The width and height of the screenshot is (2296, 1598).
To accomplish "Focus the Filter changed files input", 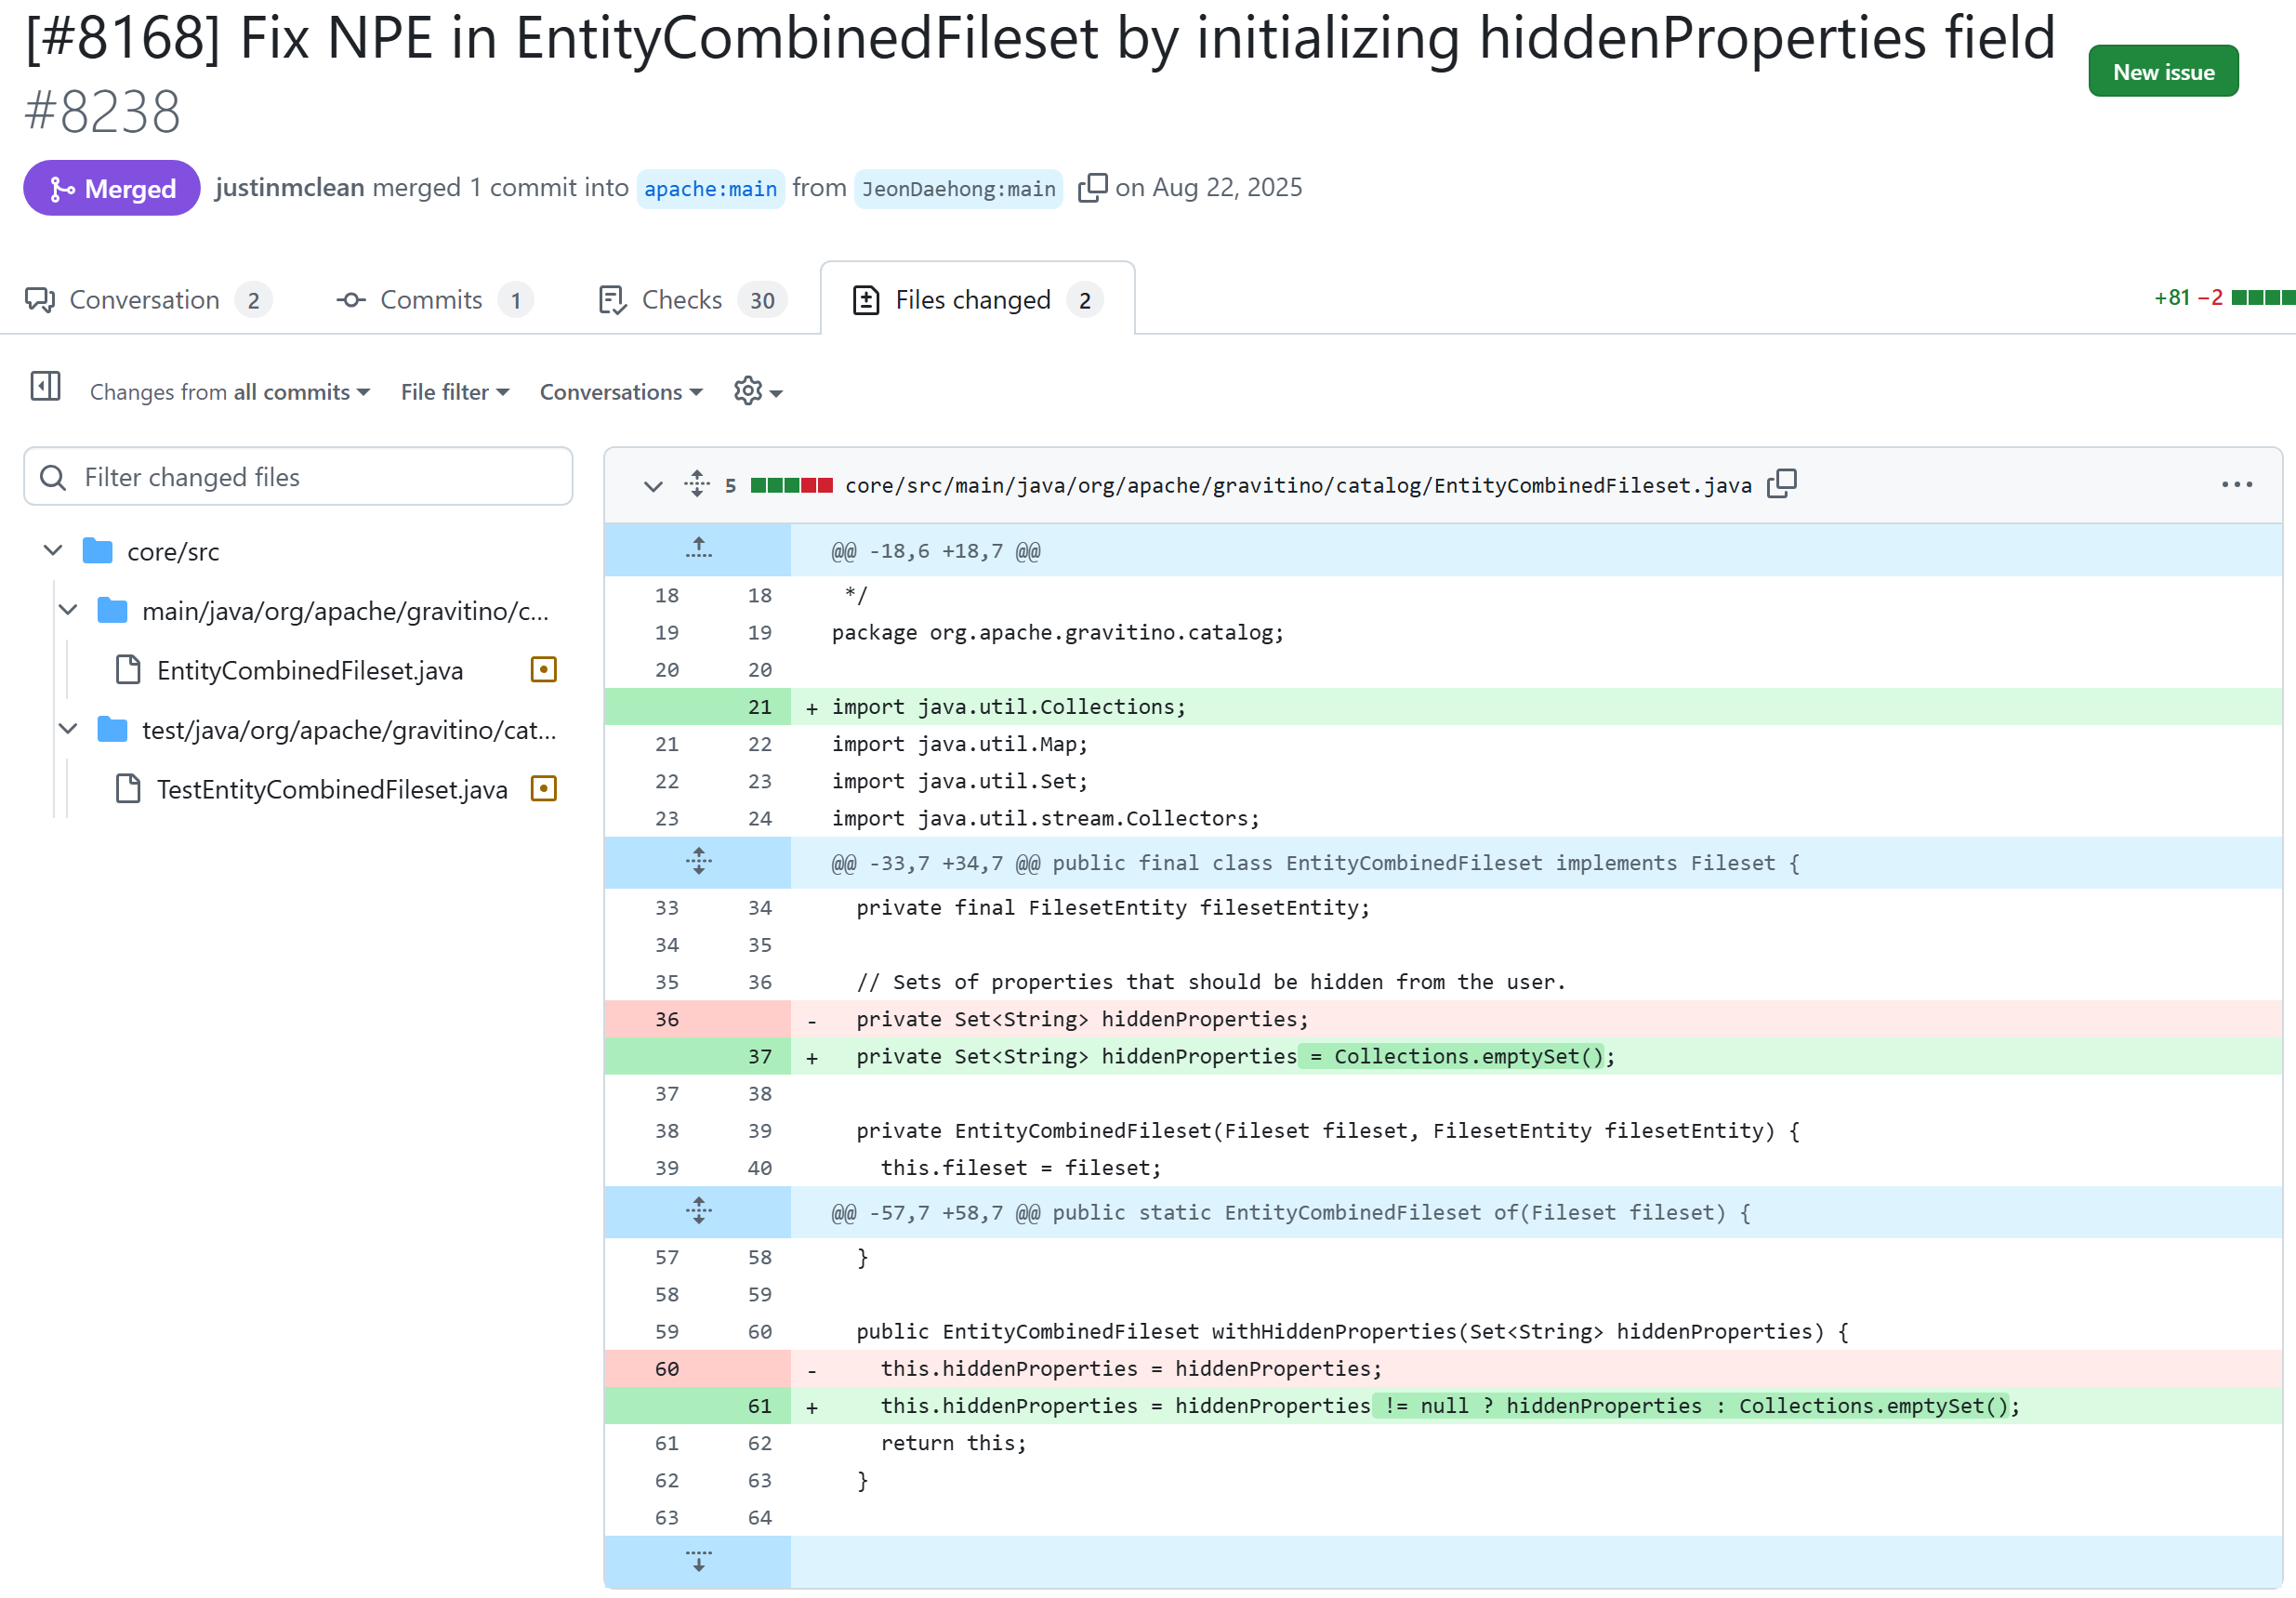I will [298, 477].
